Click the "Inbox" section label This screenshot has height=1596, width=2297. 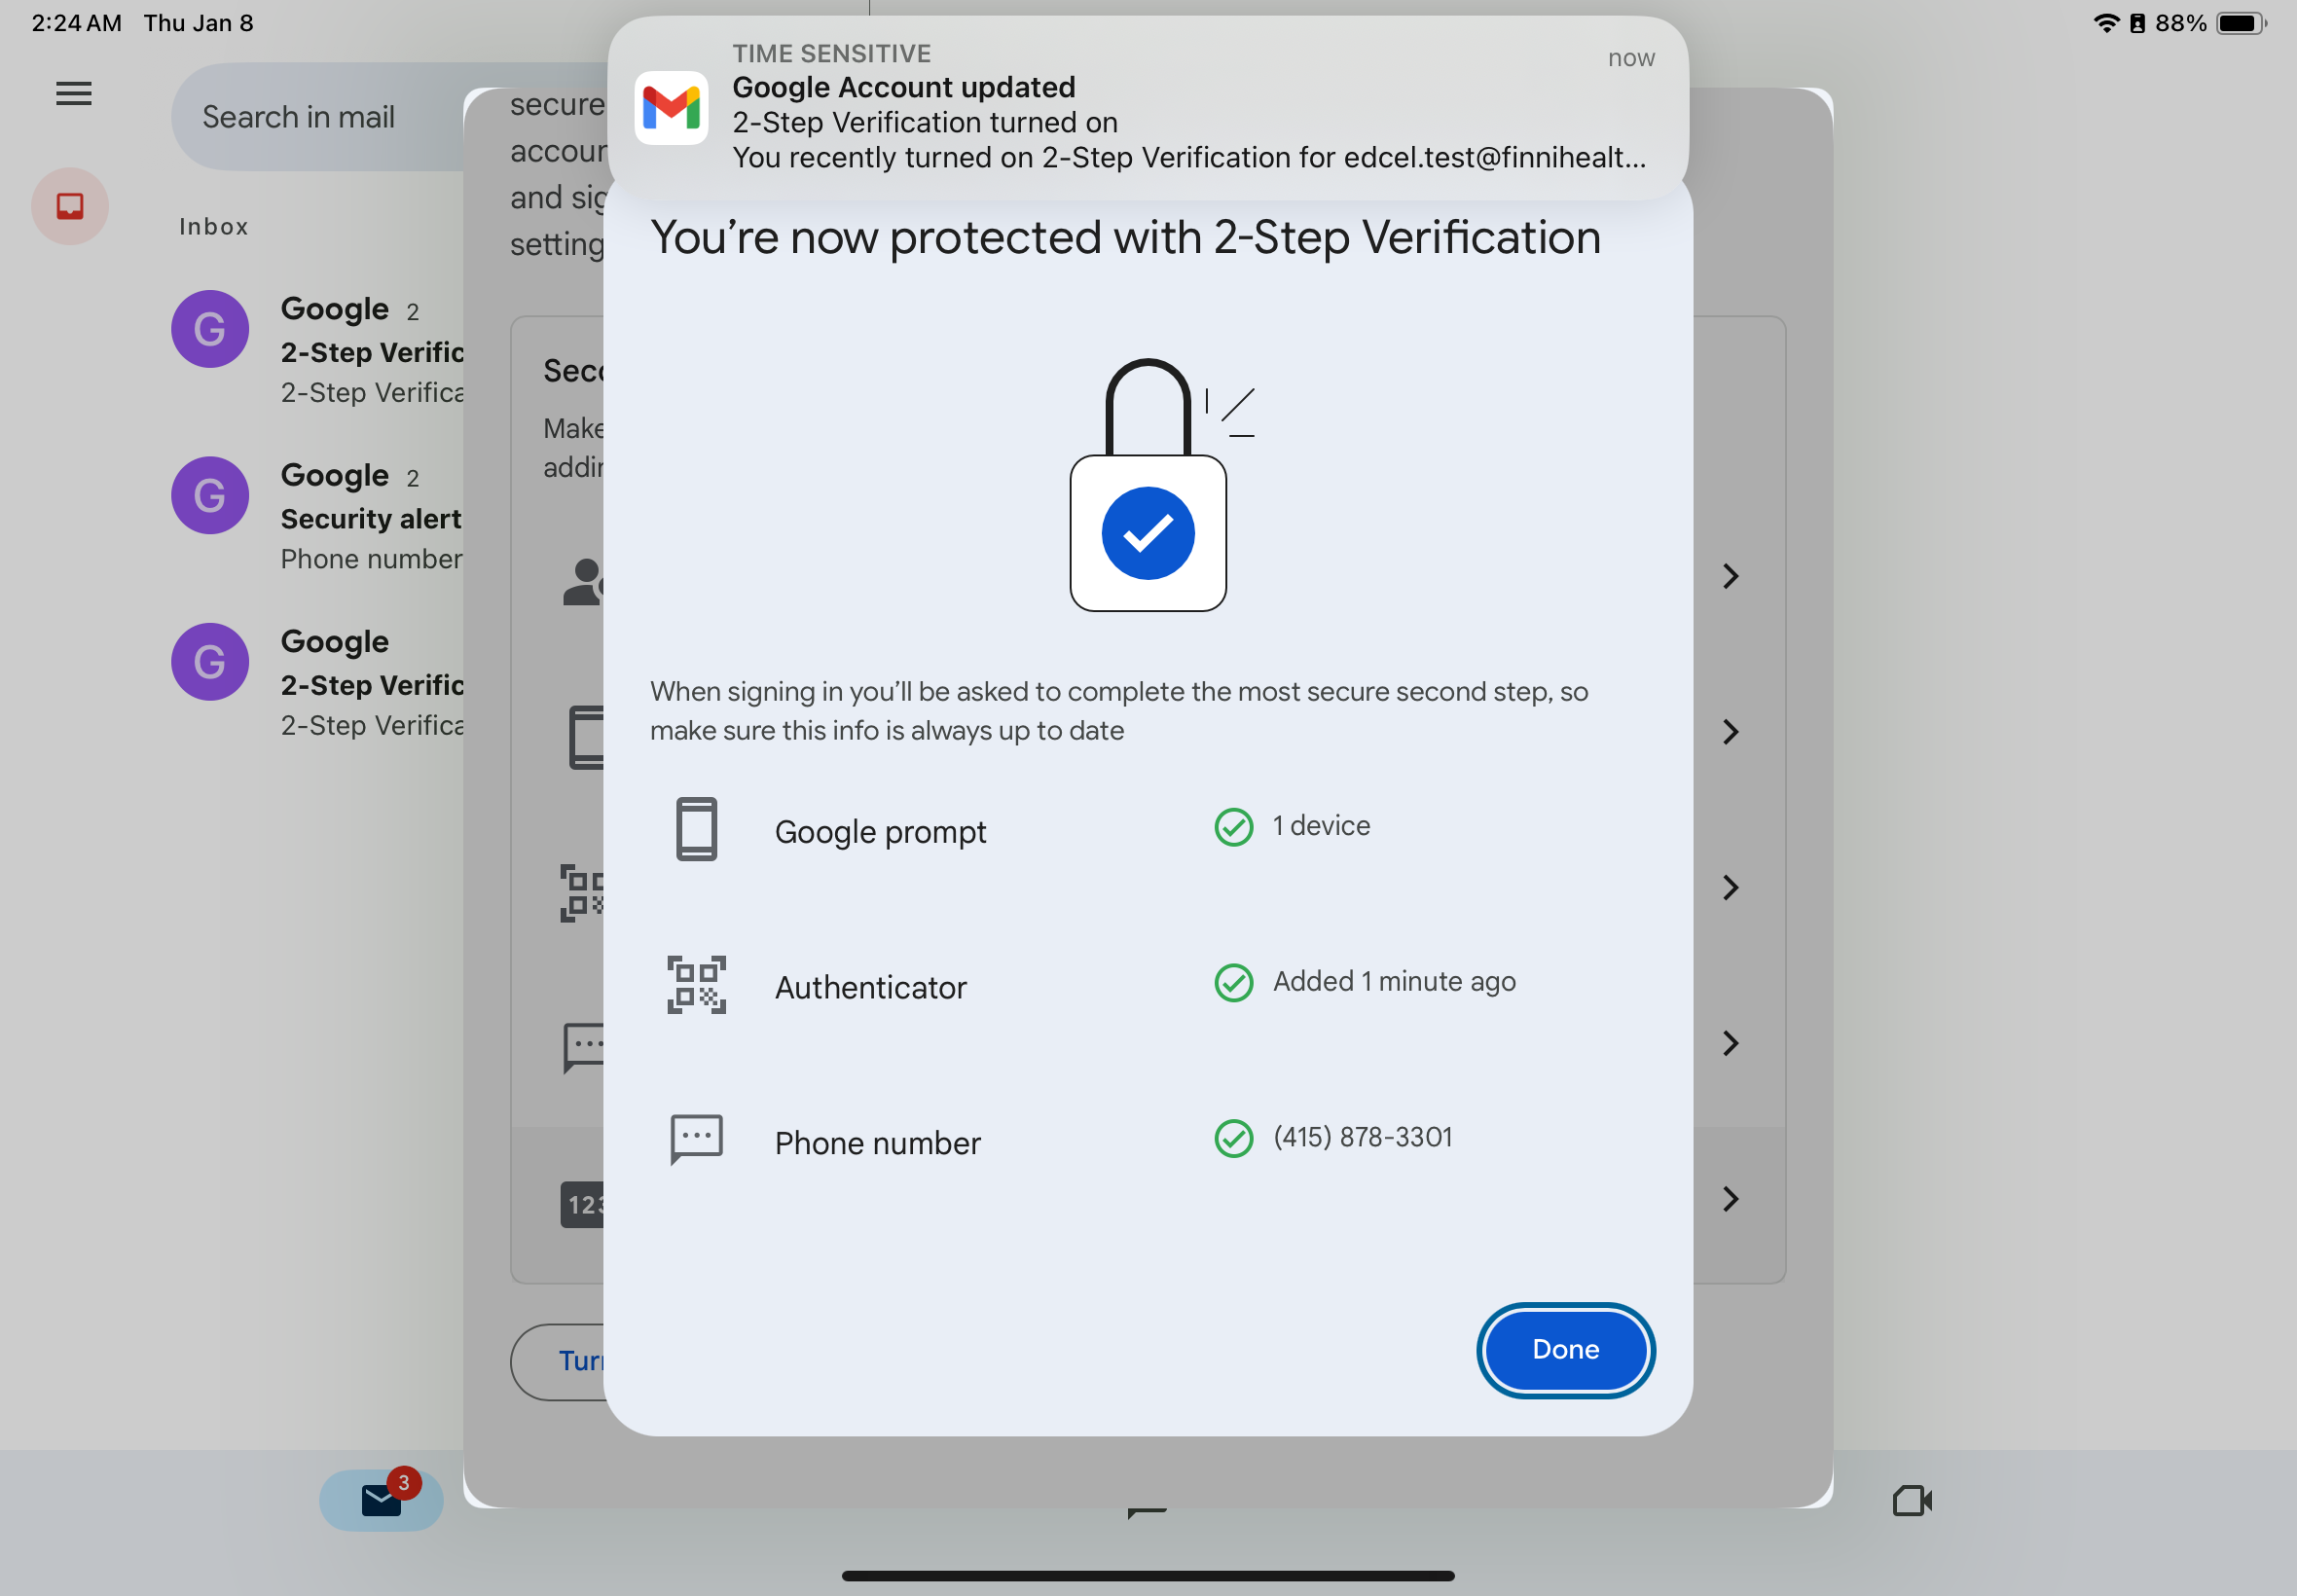click(214, 227)
